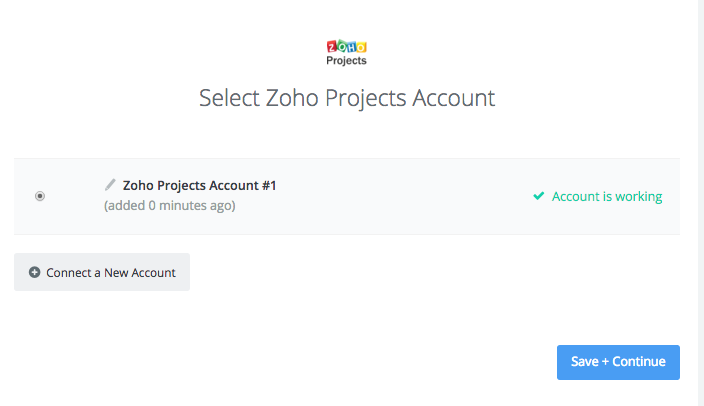Image resolution: width=704 pixels, height=406 pixels.
Task: Select the Zoho Projects Account #1 radio button
Action: pyautogui.click(x=40, y=196)
